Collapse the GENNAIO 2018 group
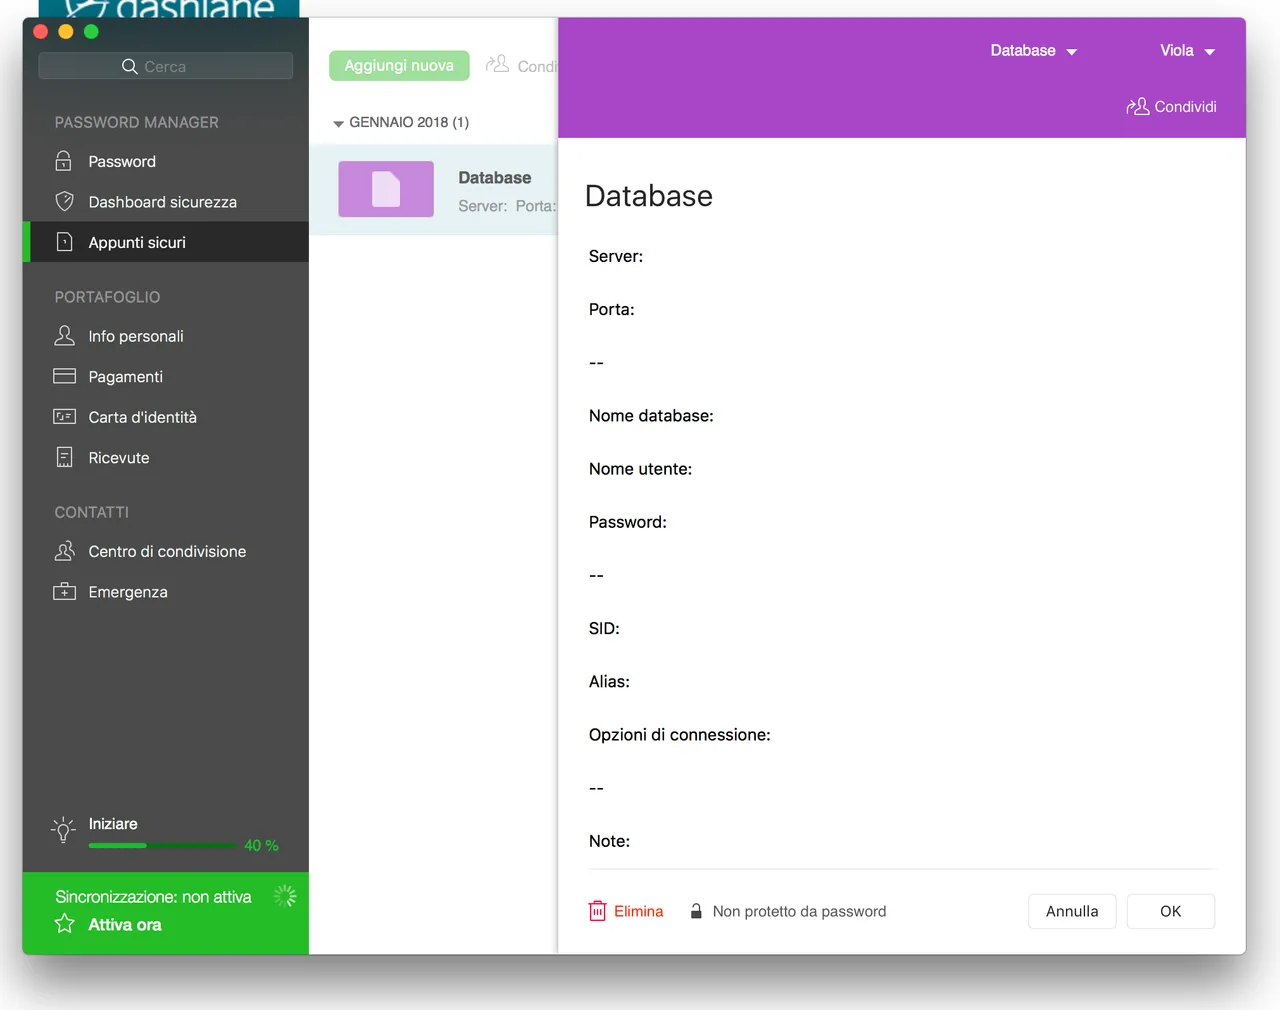Screen dimensions: 1280x1010 point(338,123)
